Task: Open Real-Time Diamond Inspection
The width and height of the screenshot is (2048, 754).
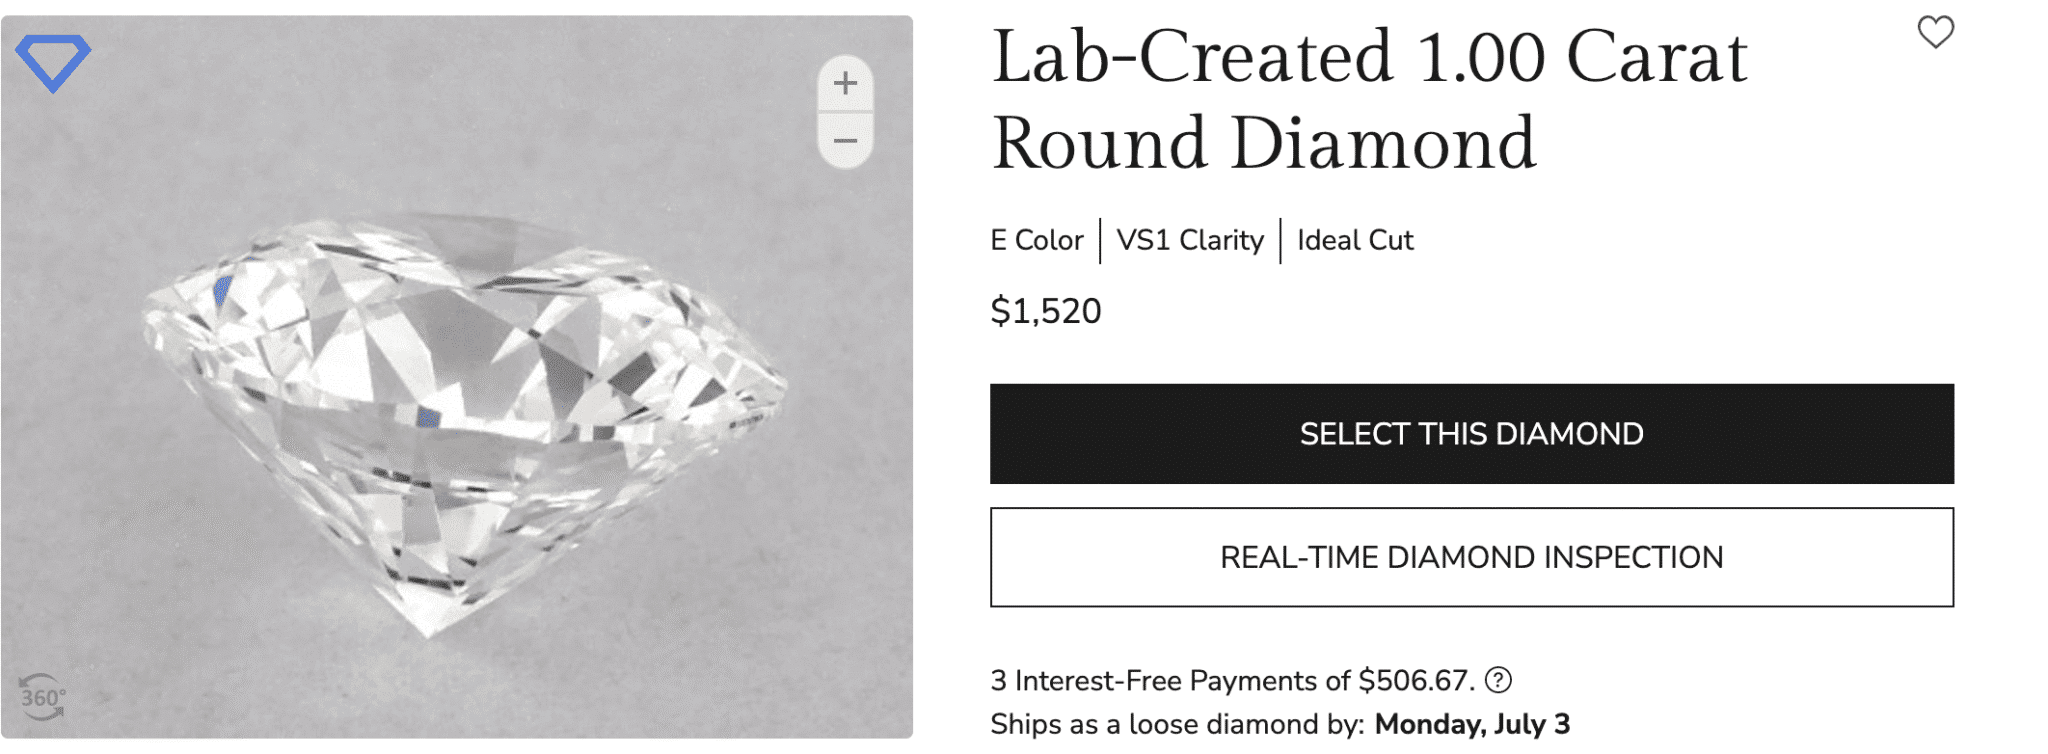Action: pyautogui.click(x=1471, y=557)
